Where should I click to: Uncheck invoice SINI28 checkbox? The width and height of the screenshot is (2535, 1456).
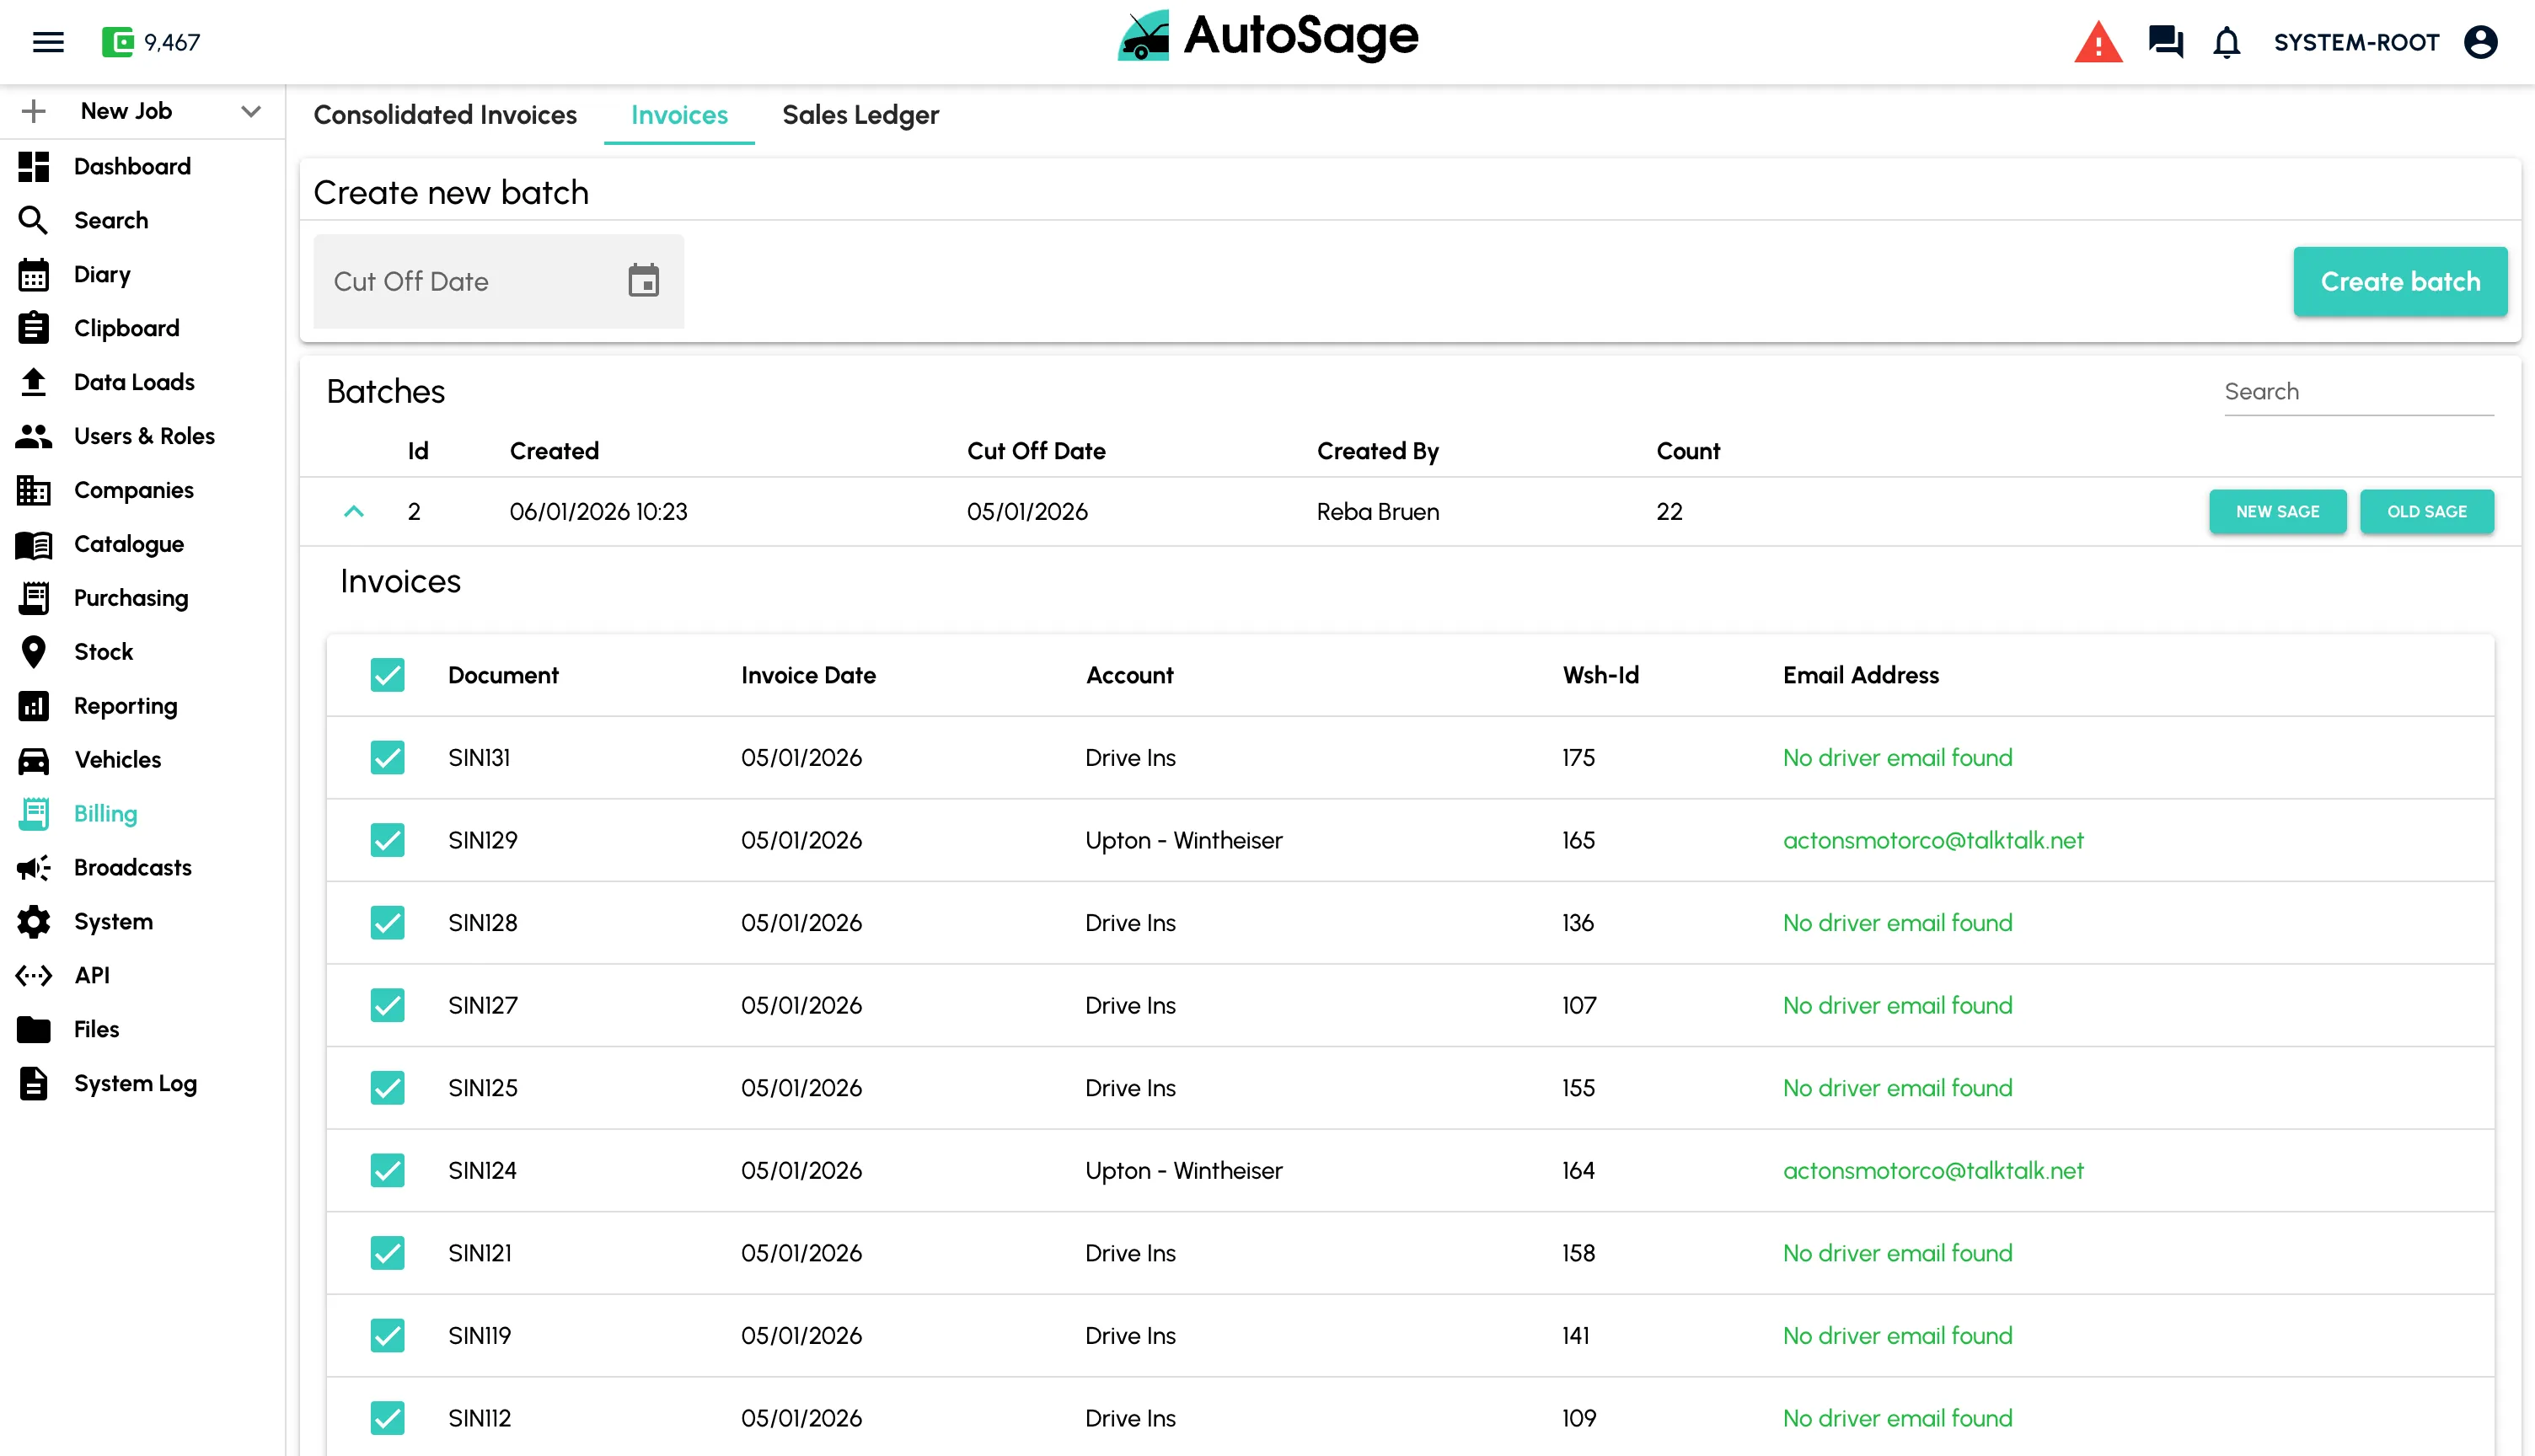tap(387, 923)
